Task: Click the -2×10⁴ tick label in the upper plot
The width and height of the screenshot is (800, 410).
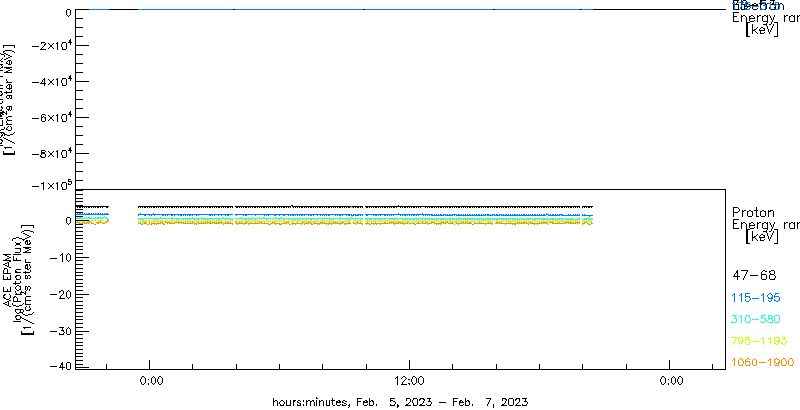Action: click(51, 45)
